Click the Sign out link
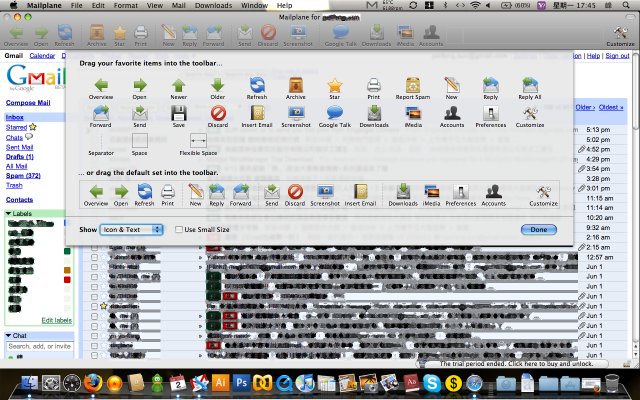 click(x=617, y=56)
